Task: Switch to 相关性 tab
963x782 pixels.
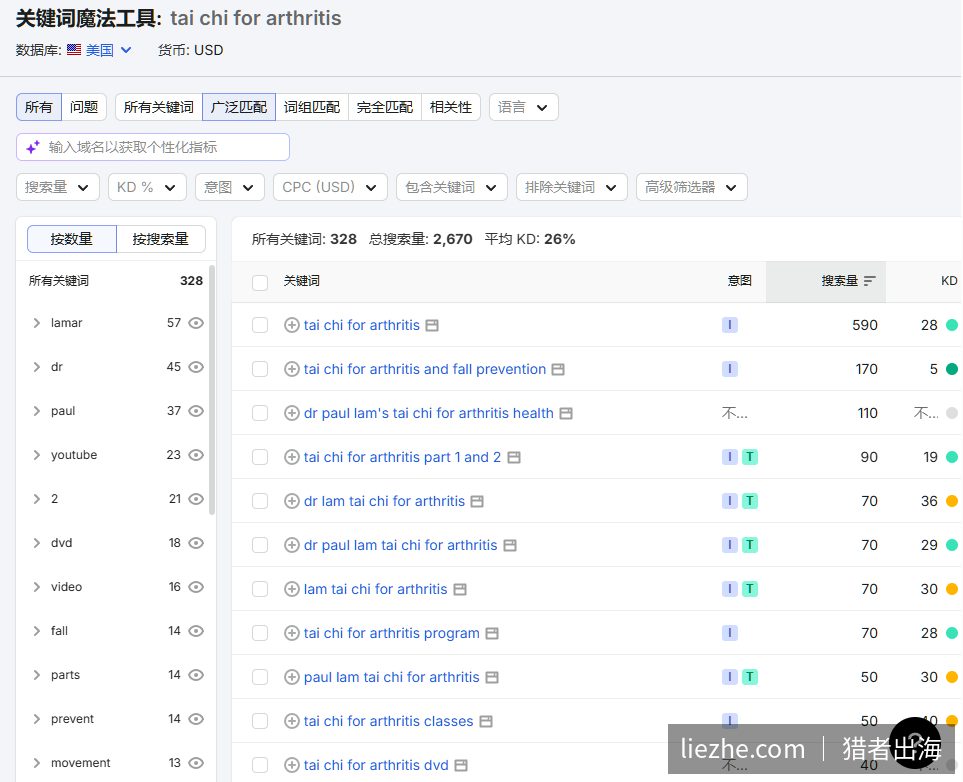Action: 451,108
